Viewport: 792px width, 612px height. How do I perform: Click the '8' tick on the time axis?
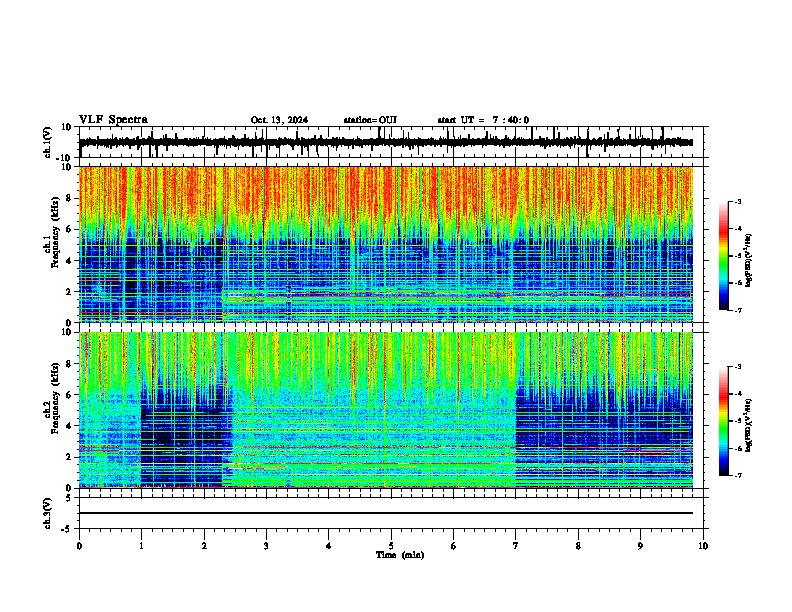578,546
